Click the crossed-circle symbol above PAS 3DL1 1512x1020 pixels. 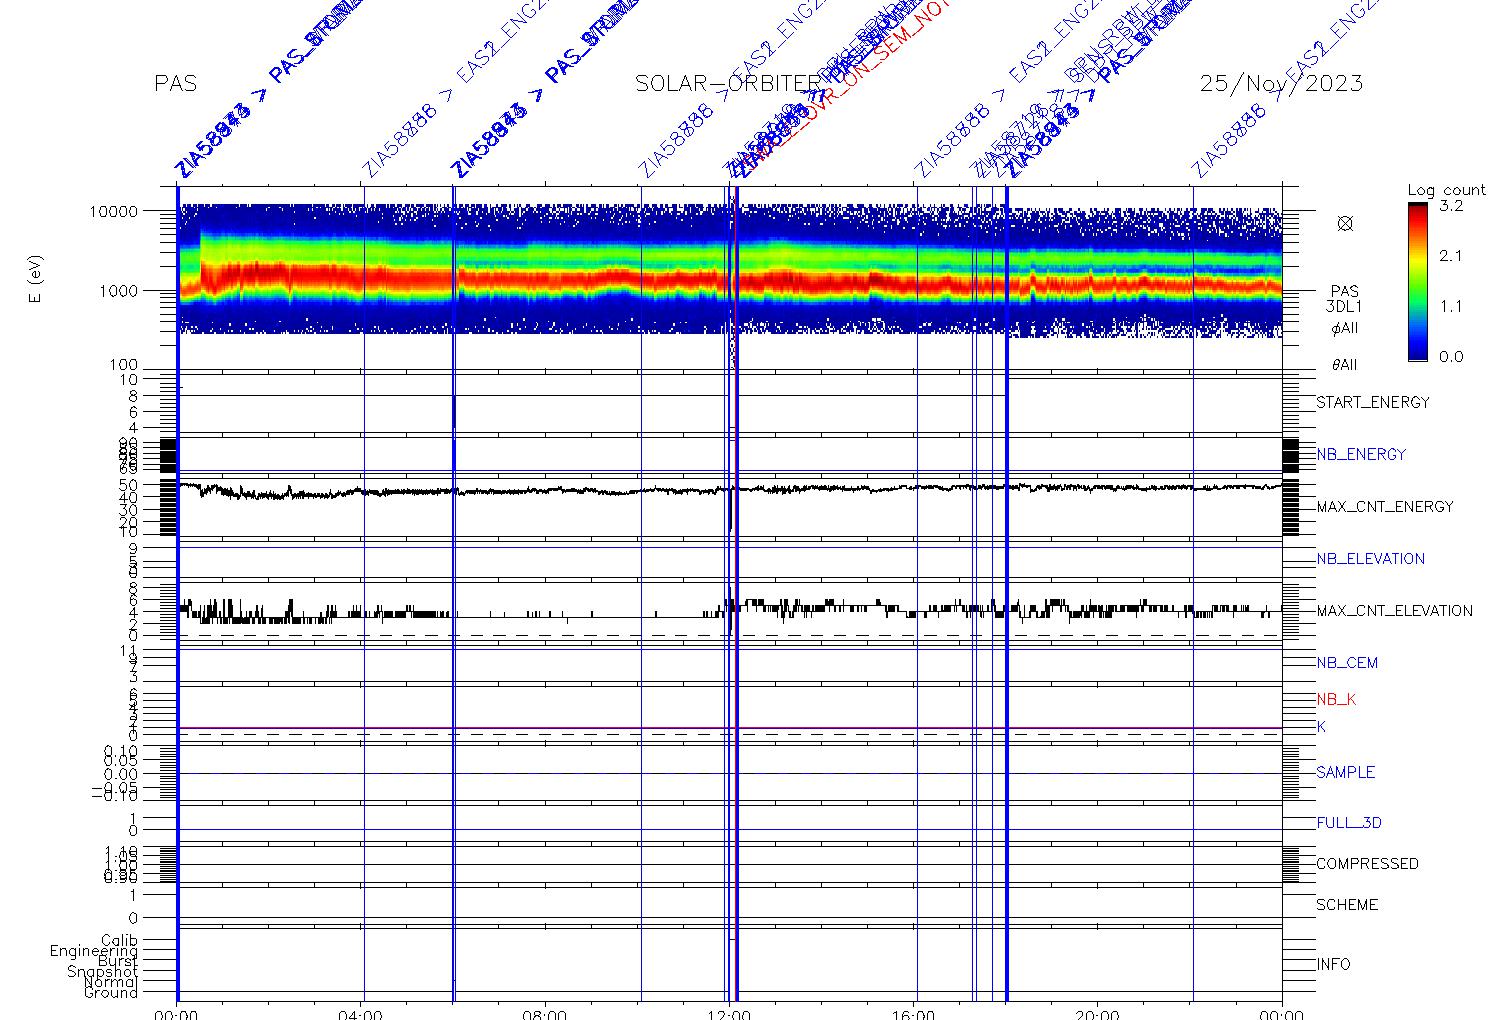click(1345, 224)
